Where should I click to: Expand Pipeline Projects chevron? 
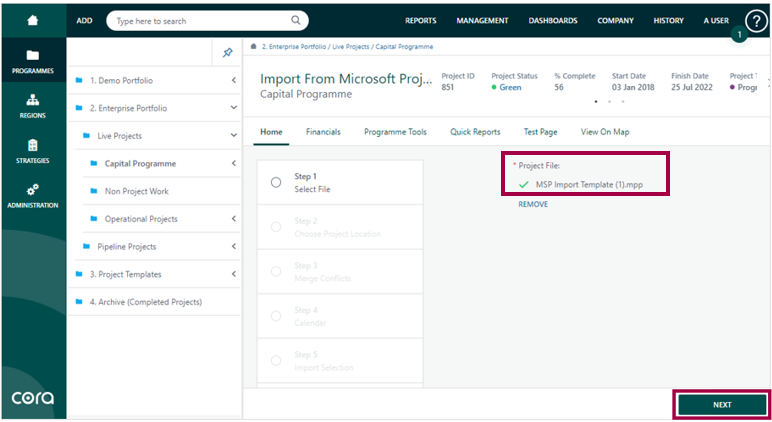click(x=234, y=246)
